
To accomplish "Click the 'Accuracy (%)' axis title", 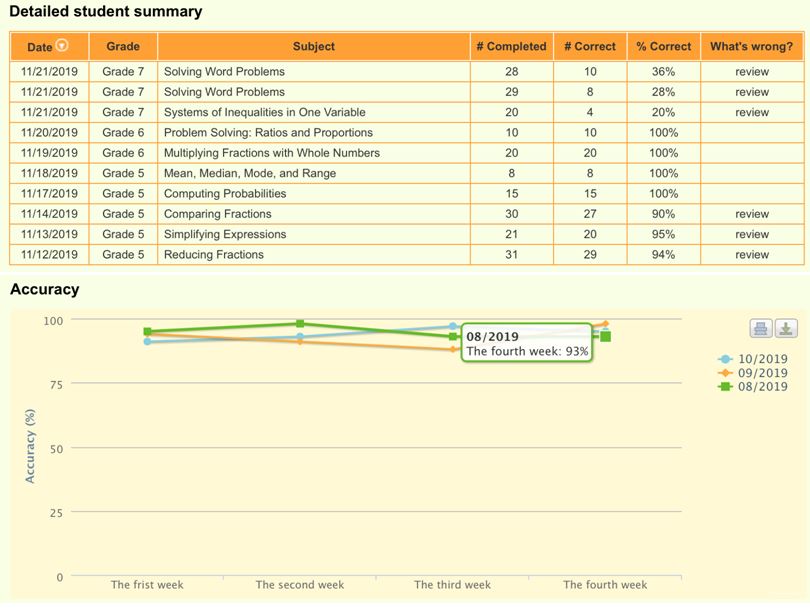I will tap(30, 446).
